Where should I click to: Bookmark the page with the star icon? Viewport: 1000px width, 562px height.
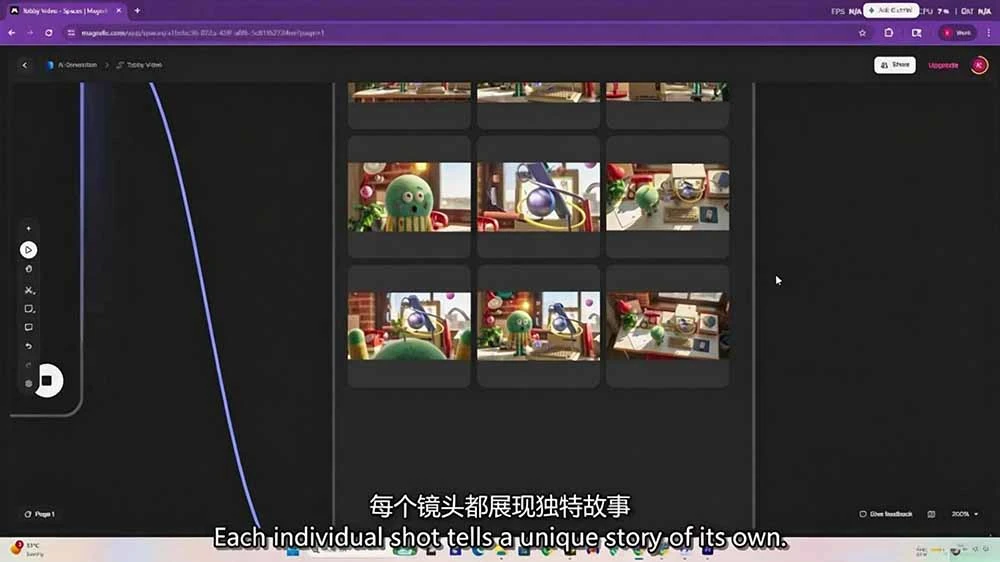(x=862, y=33)
